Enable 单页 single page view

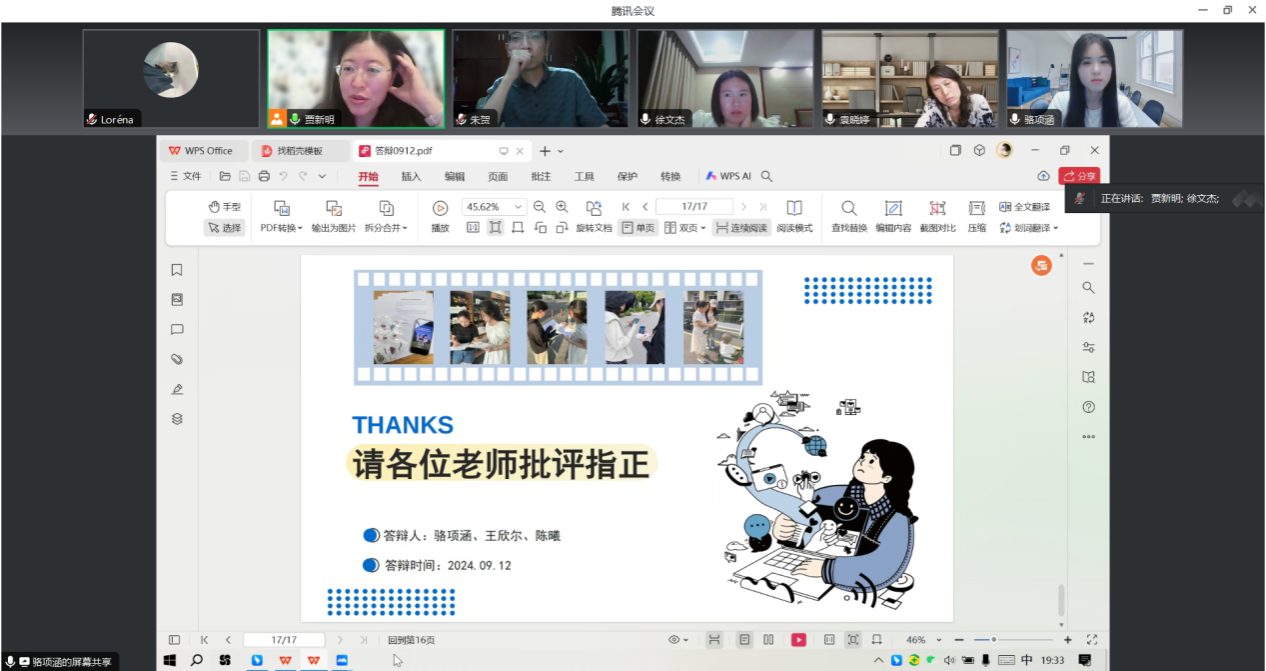(x=638, y=228)
